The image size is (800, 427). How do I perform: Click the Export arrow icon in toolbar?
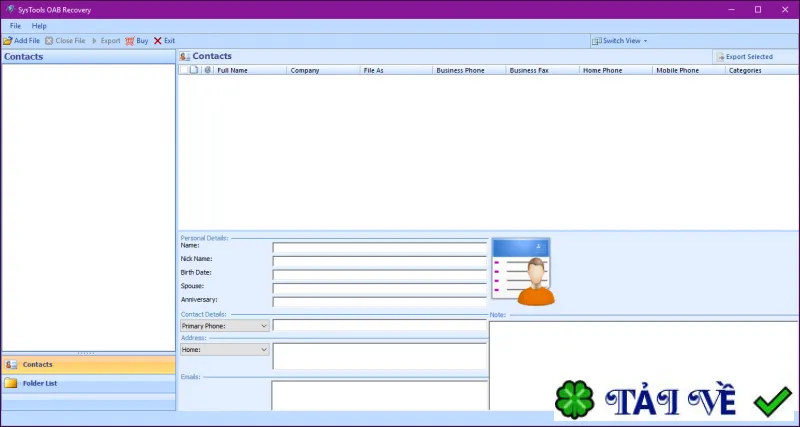click(x=94, y=41)
